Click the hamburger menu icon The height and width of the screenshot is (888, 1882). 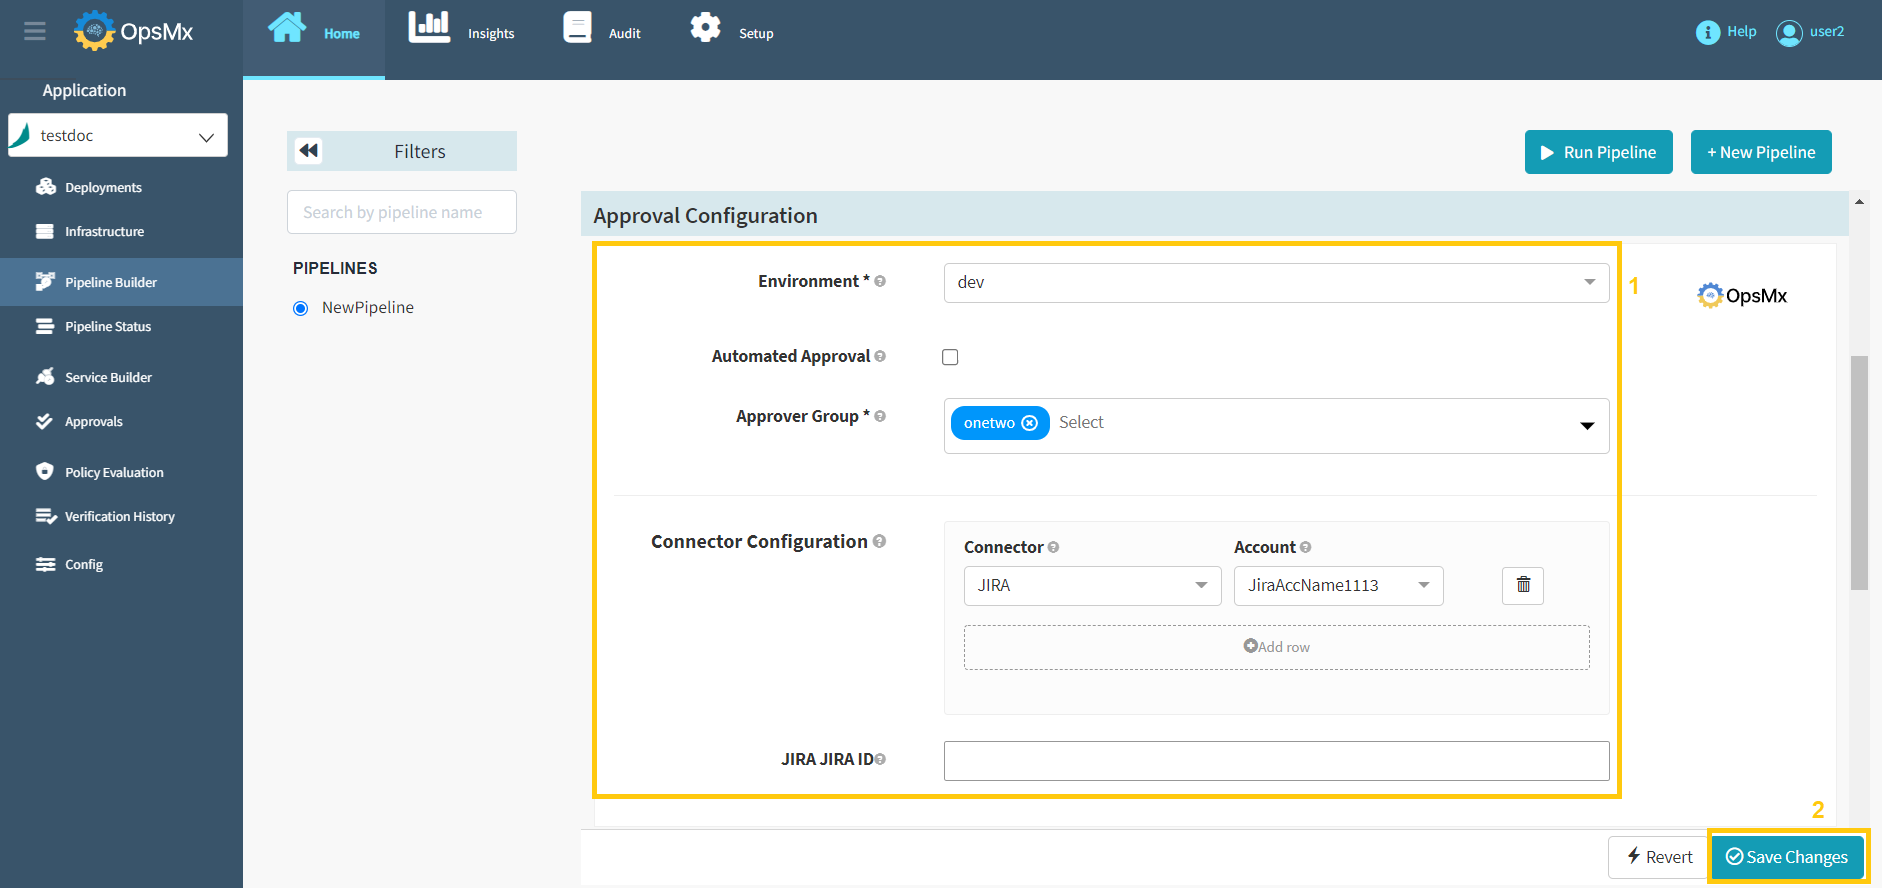(x=35, y=31)
